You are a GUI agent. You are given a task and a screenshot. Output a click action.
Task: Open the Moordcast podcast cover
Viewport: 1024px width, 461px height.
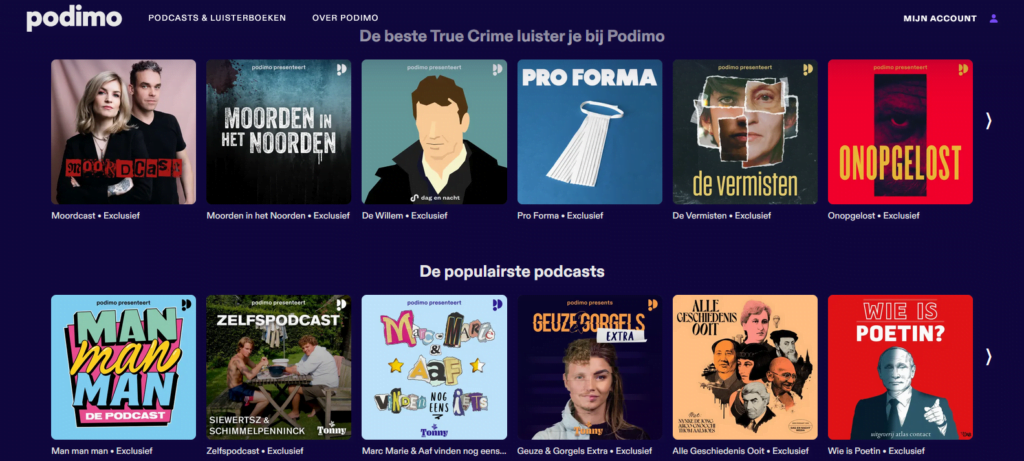click(x=123, y=132)
